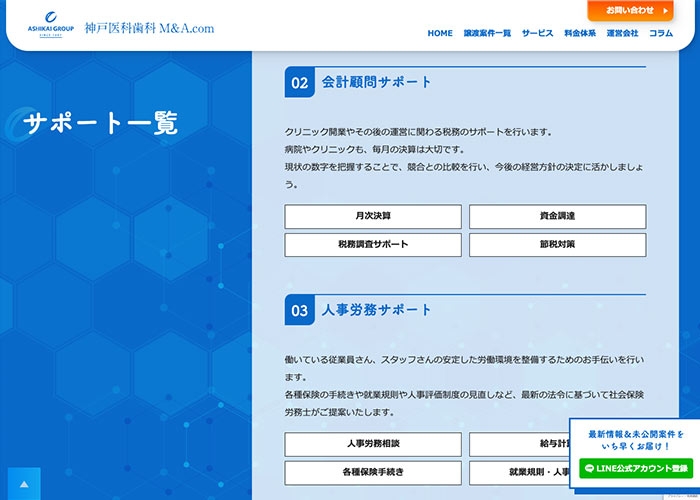
Task: Select the 人事労務相談 box
Action: point(373,444)
